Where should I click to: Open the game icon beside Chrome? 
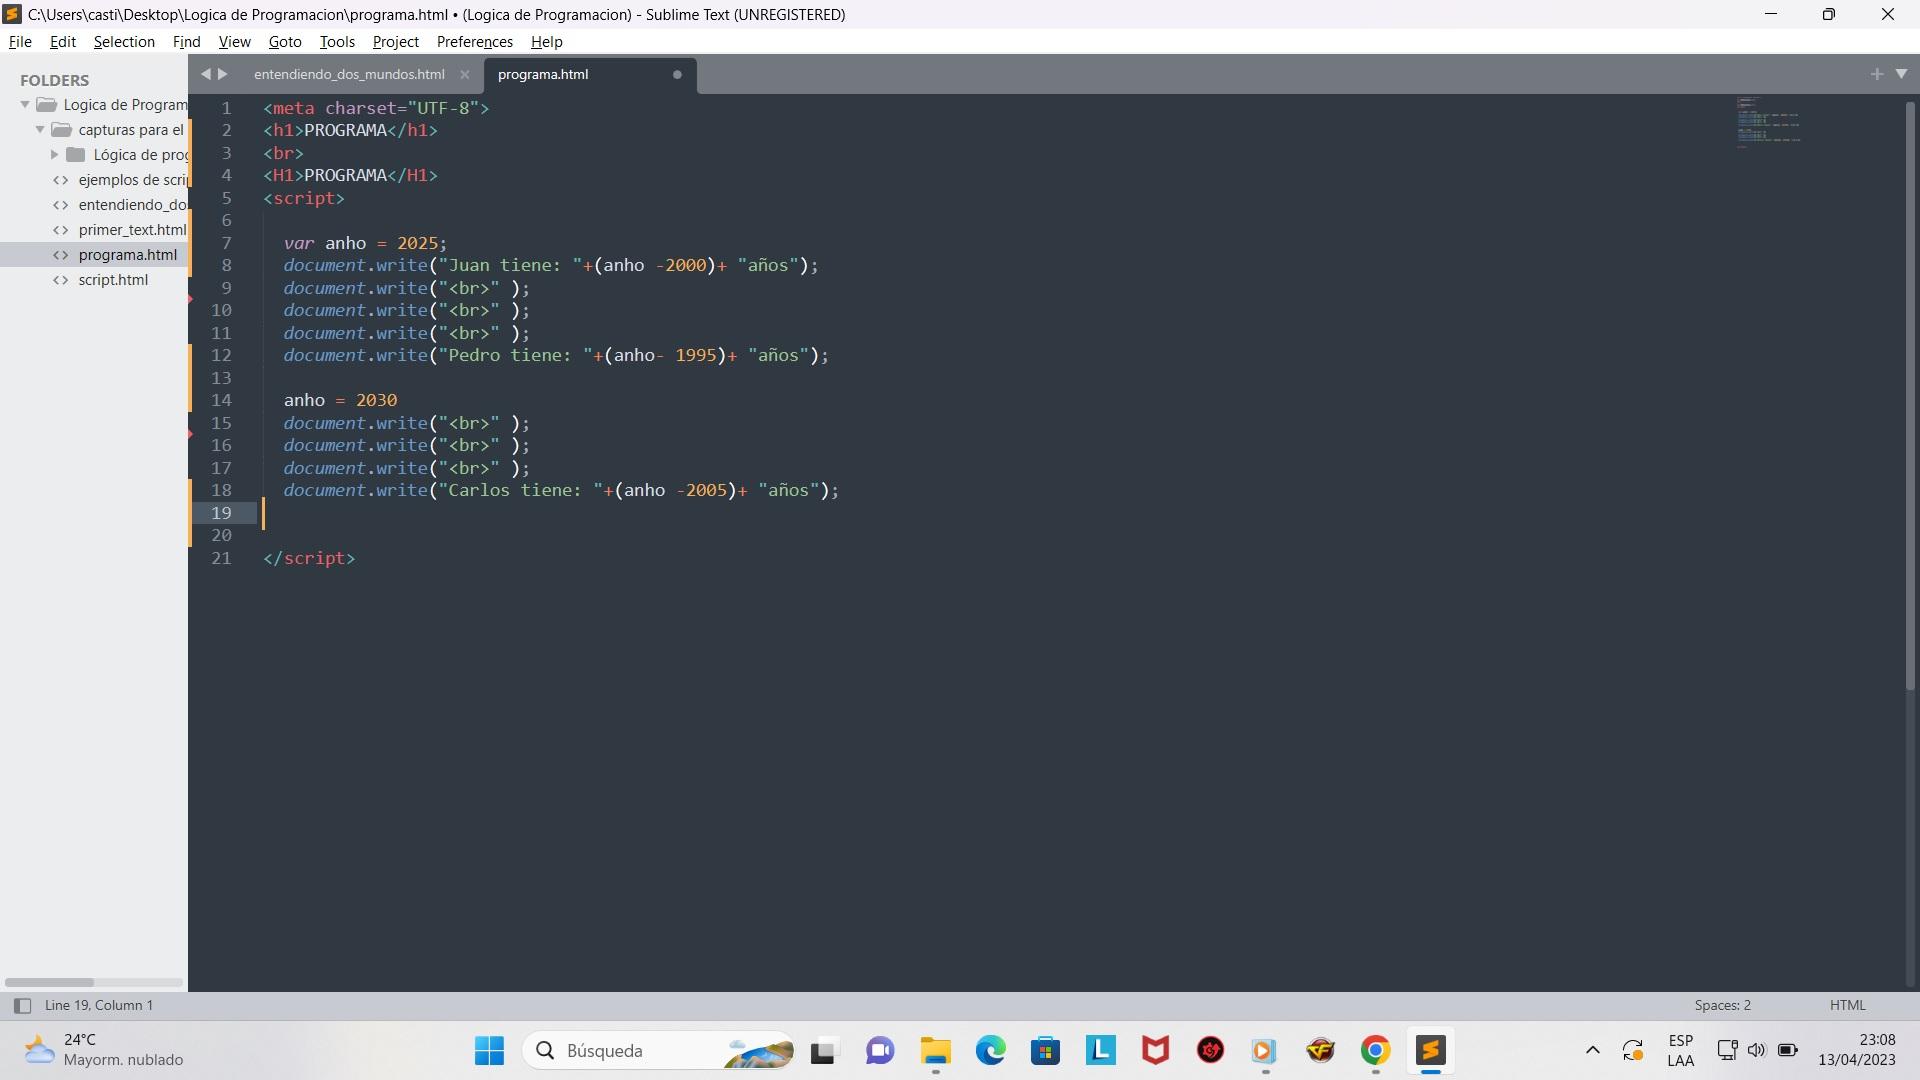1321,1051
